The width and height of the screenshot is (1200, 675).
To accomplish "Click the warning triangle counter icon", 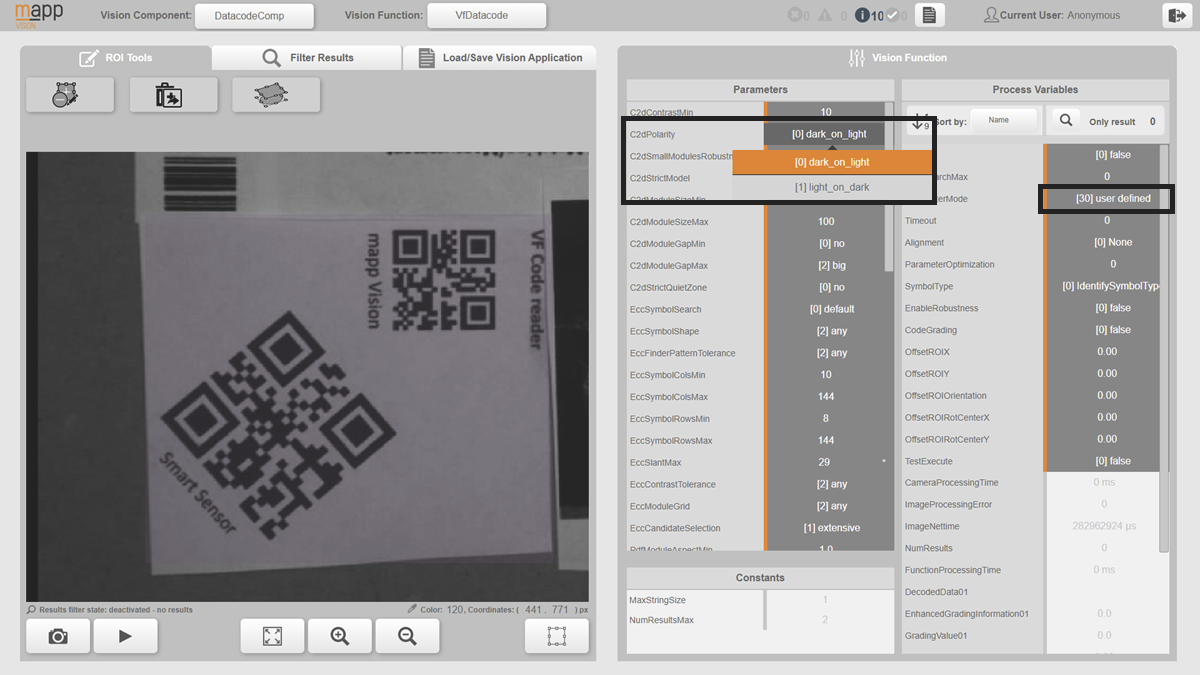I will (826, 15).
